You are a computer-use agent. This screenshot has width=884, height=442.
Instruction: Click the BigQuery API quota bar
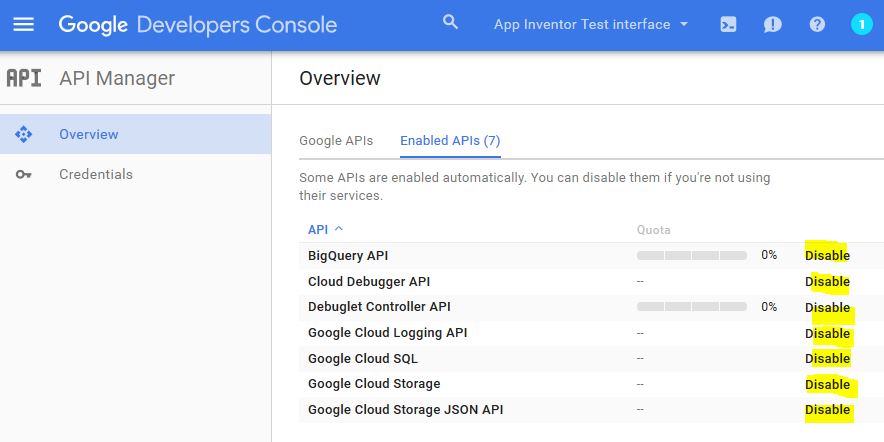(692, 255)
